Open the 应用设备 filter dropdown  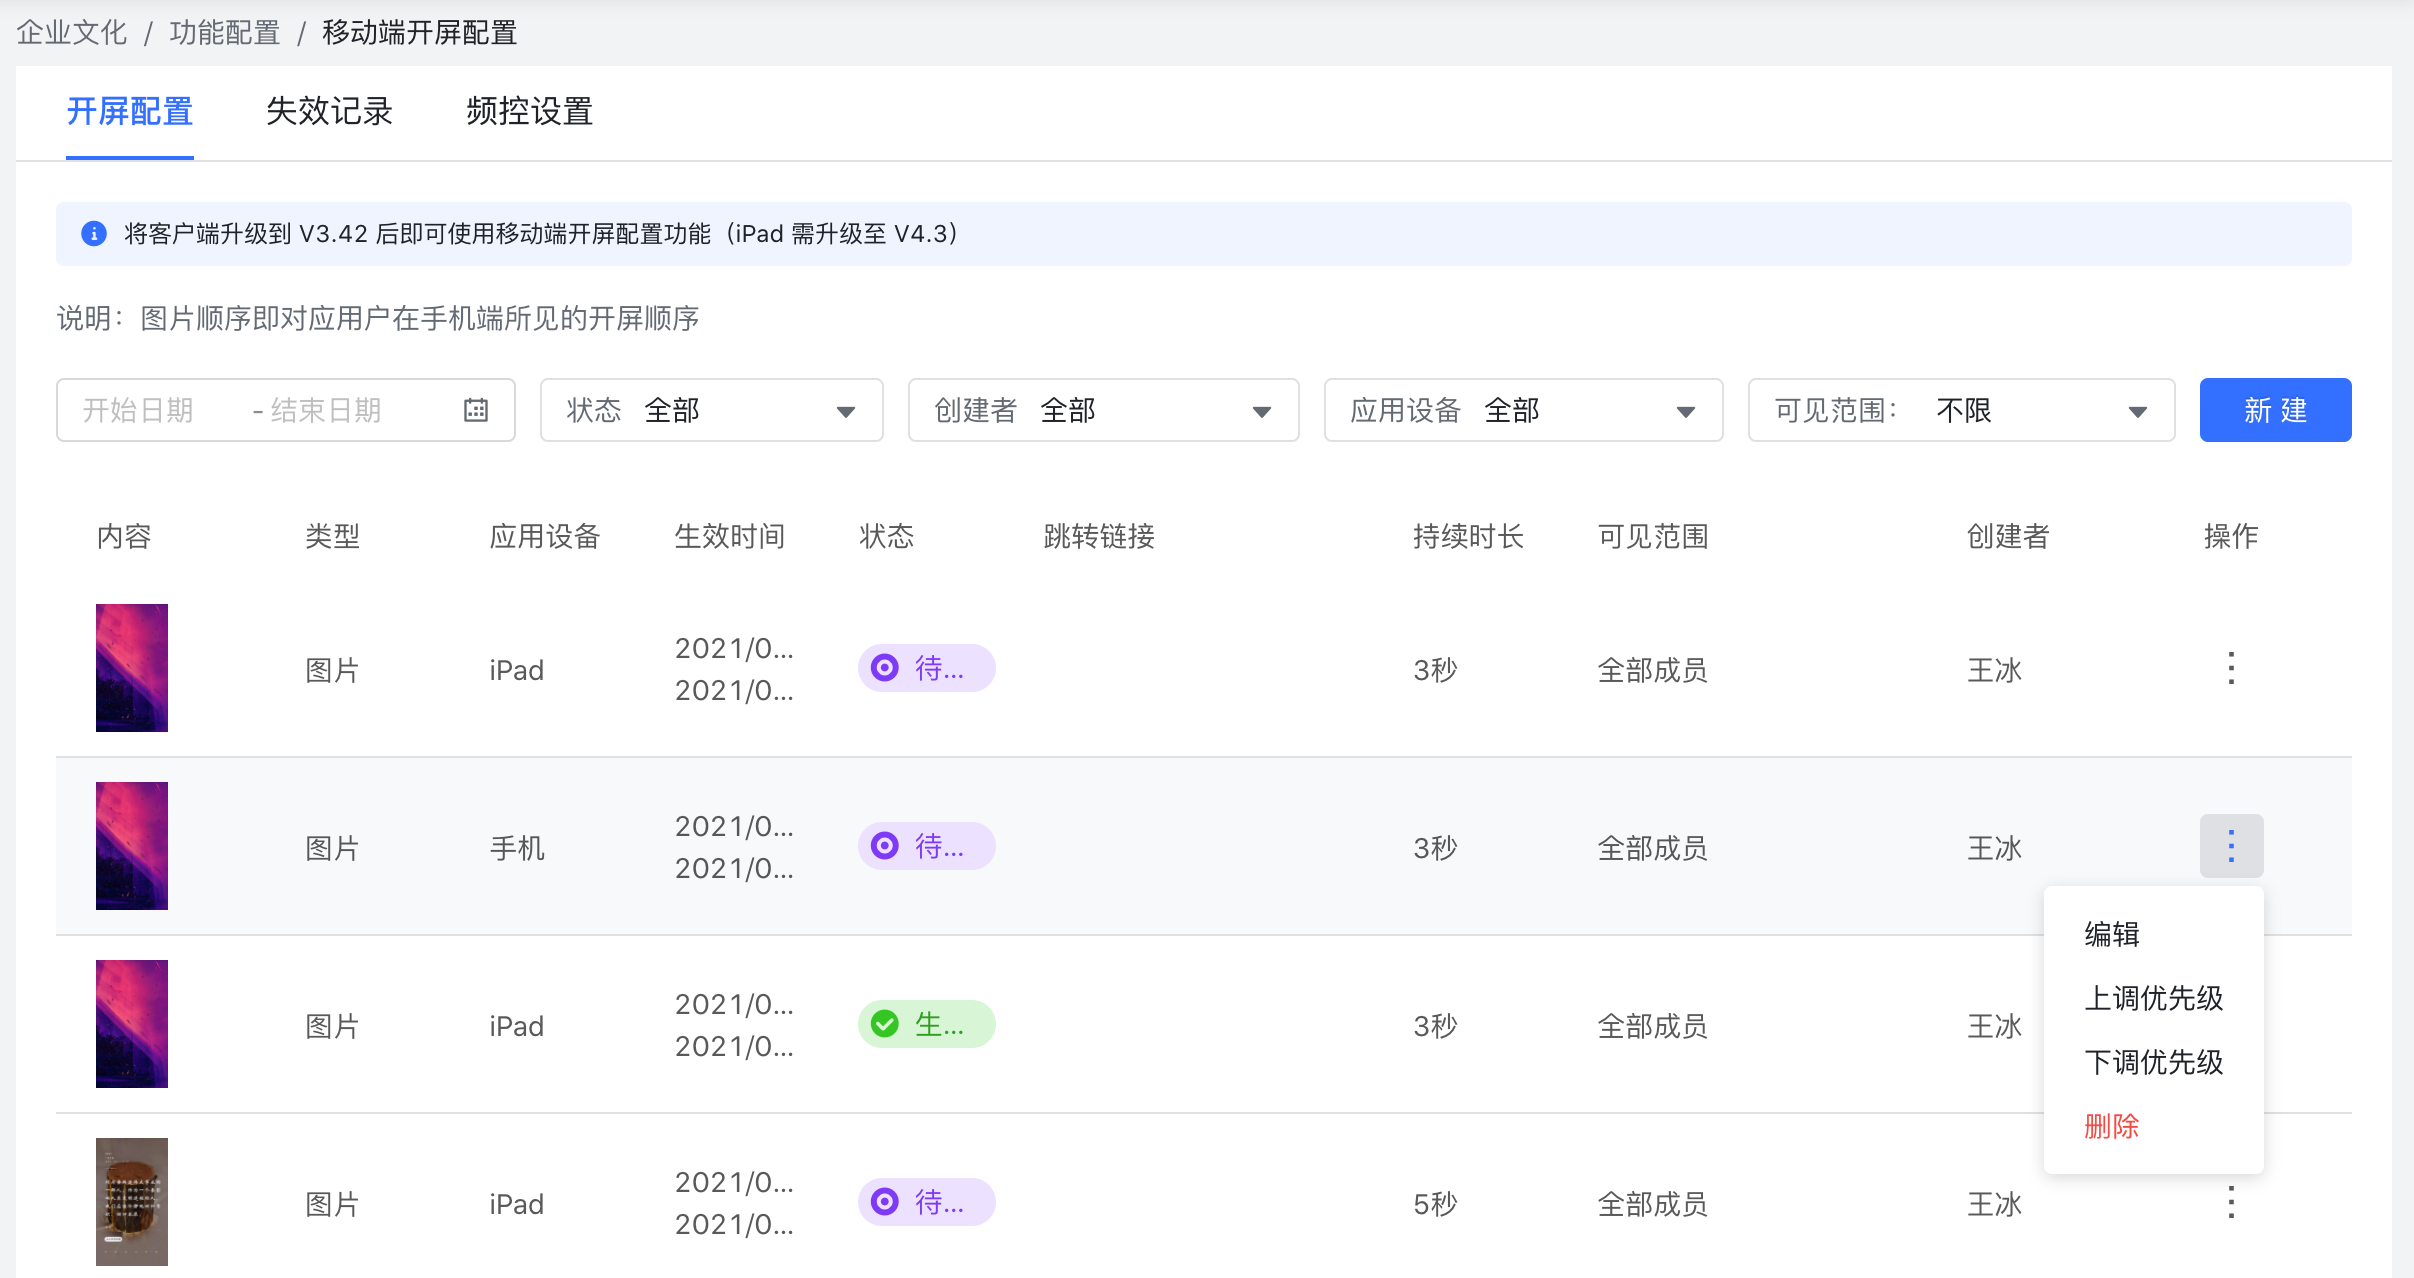(x=1523, y=410)
